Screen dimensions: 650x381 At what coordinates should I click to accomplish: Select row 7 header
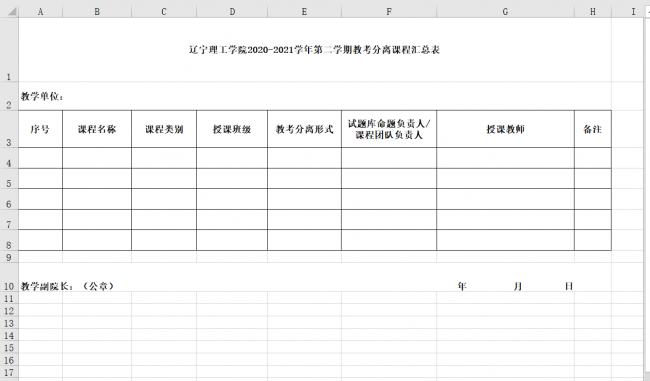pos(9,220)
